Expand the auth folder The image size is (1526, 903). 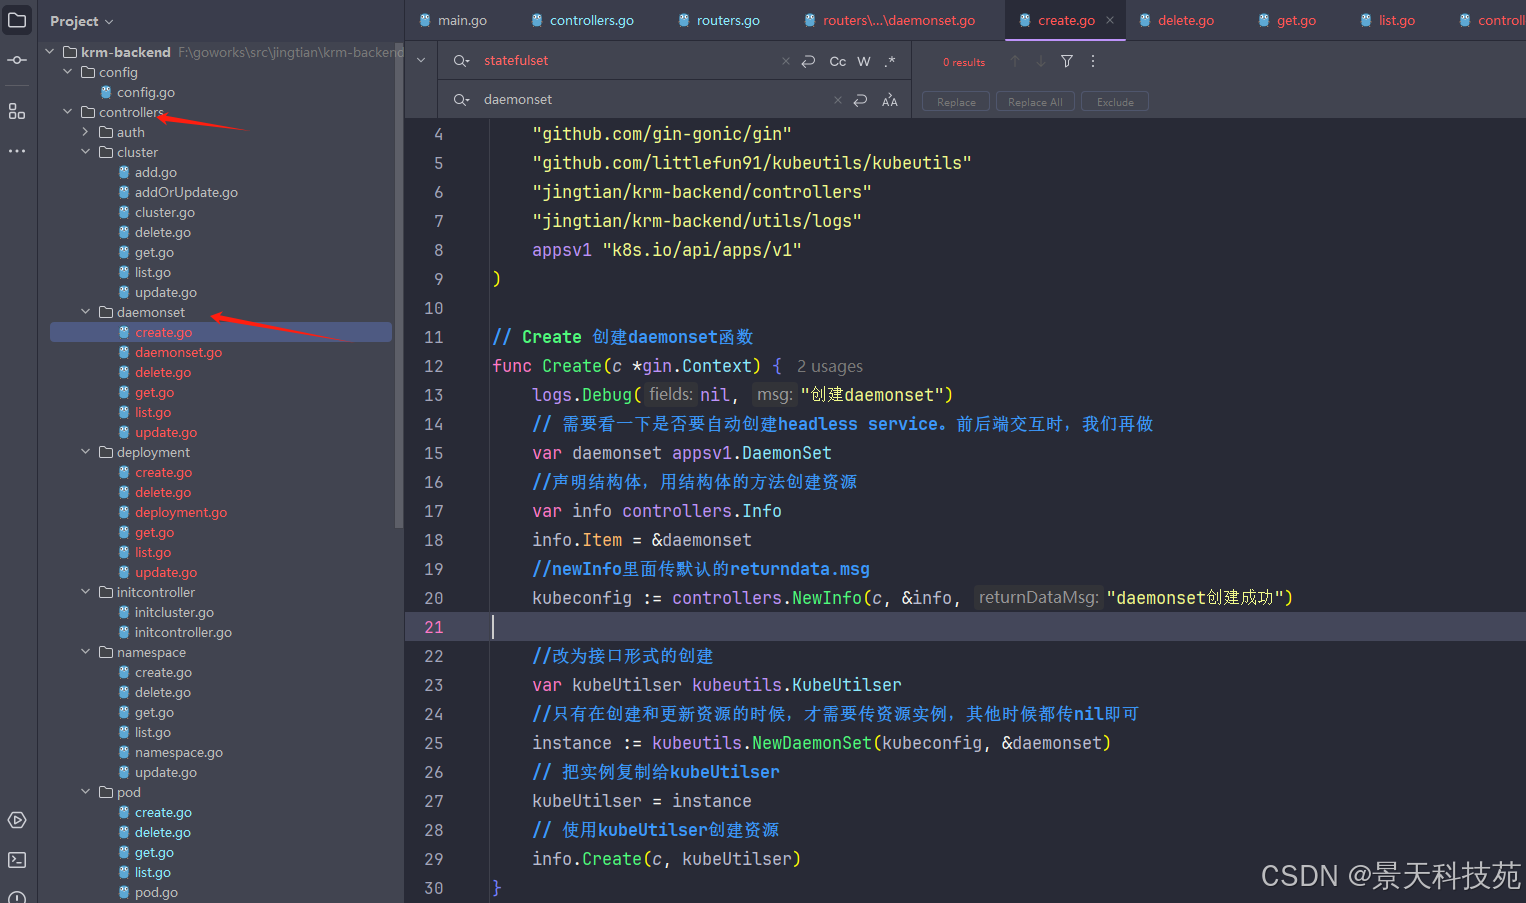(86, 132)
